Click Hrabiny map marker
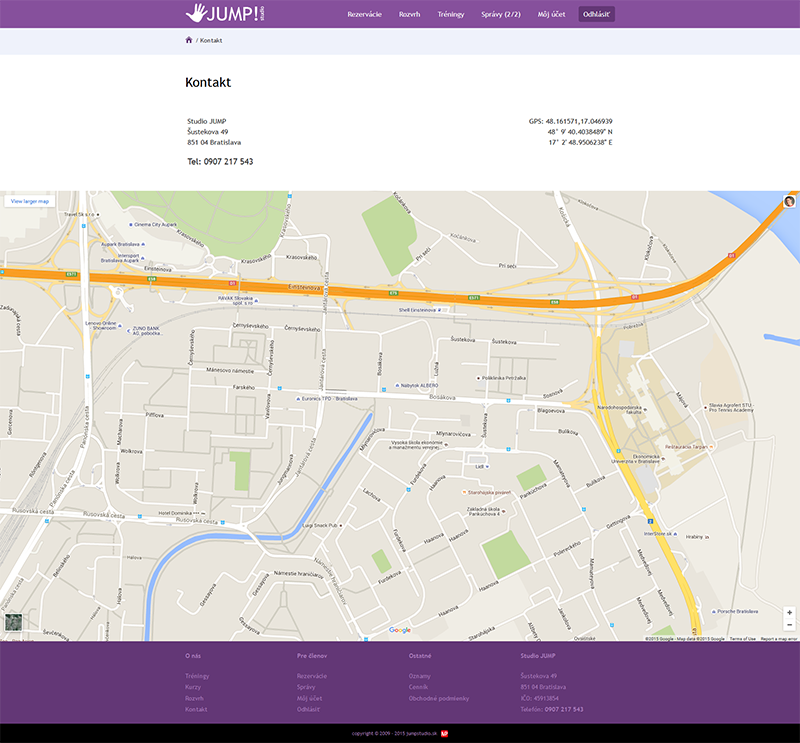 (697, 537)
